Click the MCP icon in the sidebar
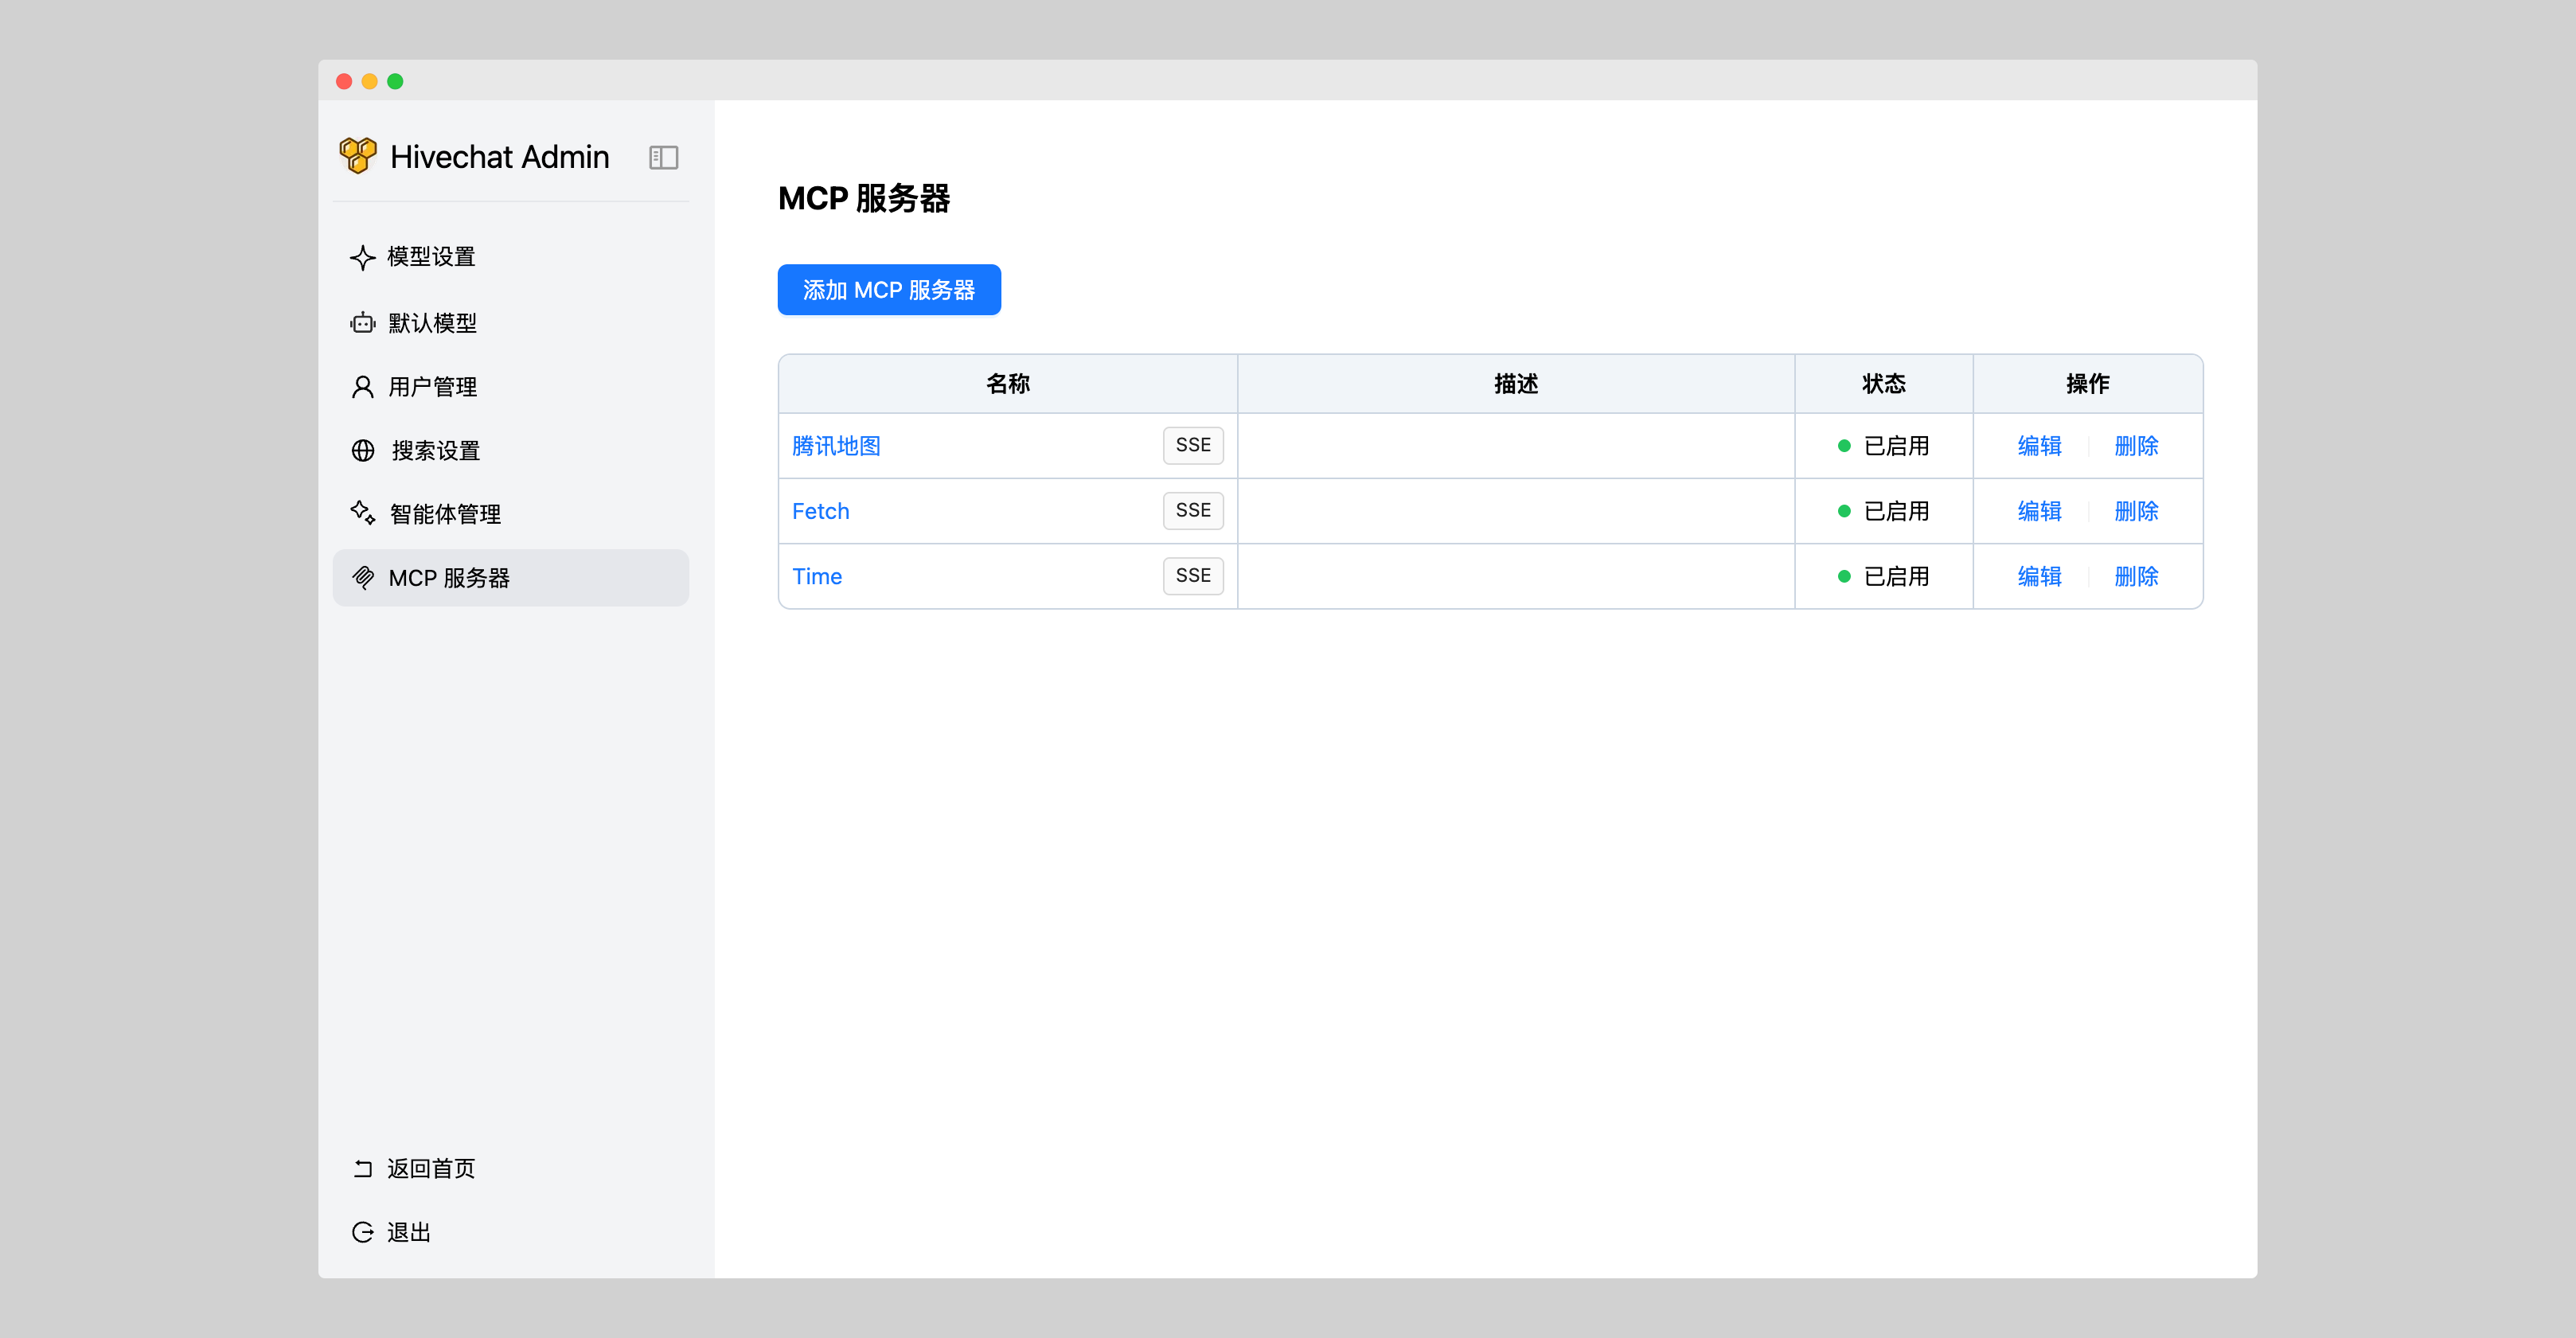Screen dimensions: 2576x1338 tap(362, 577)
